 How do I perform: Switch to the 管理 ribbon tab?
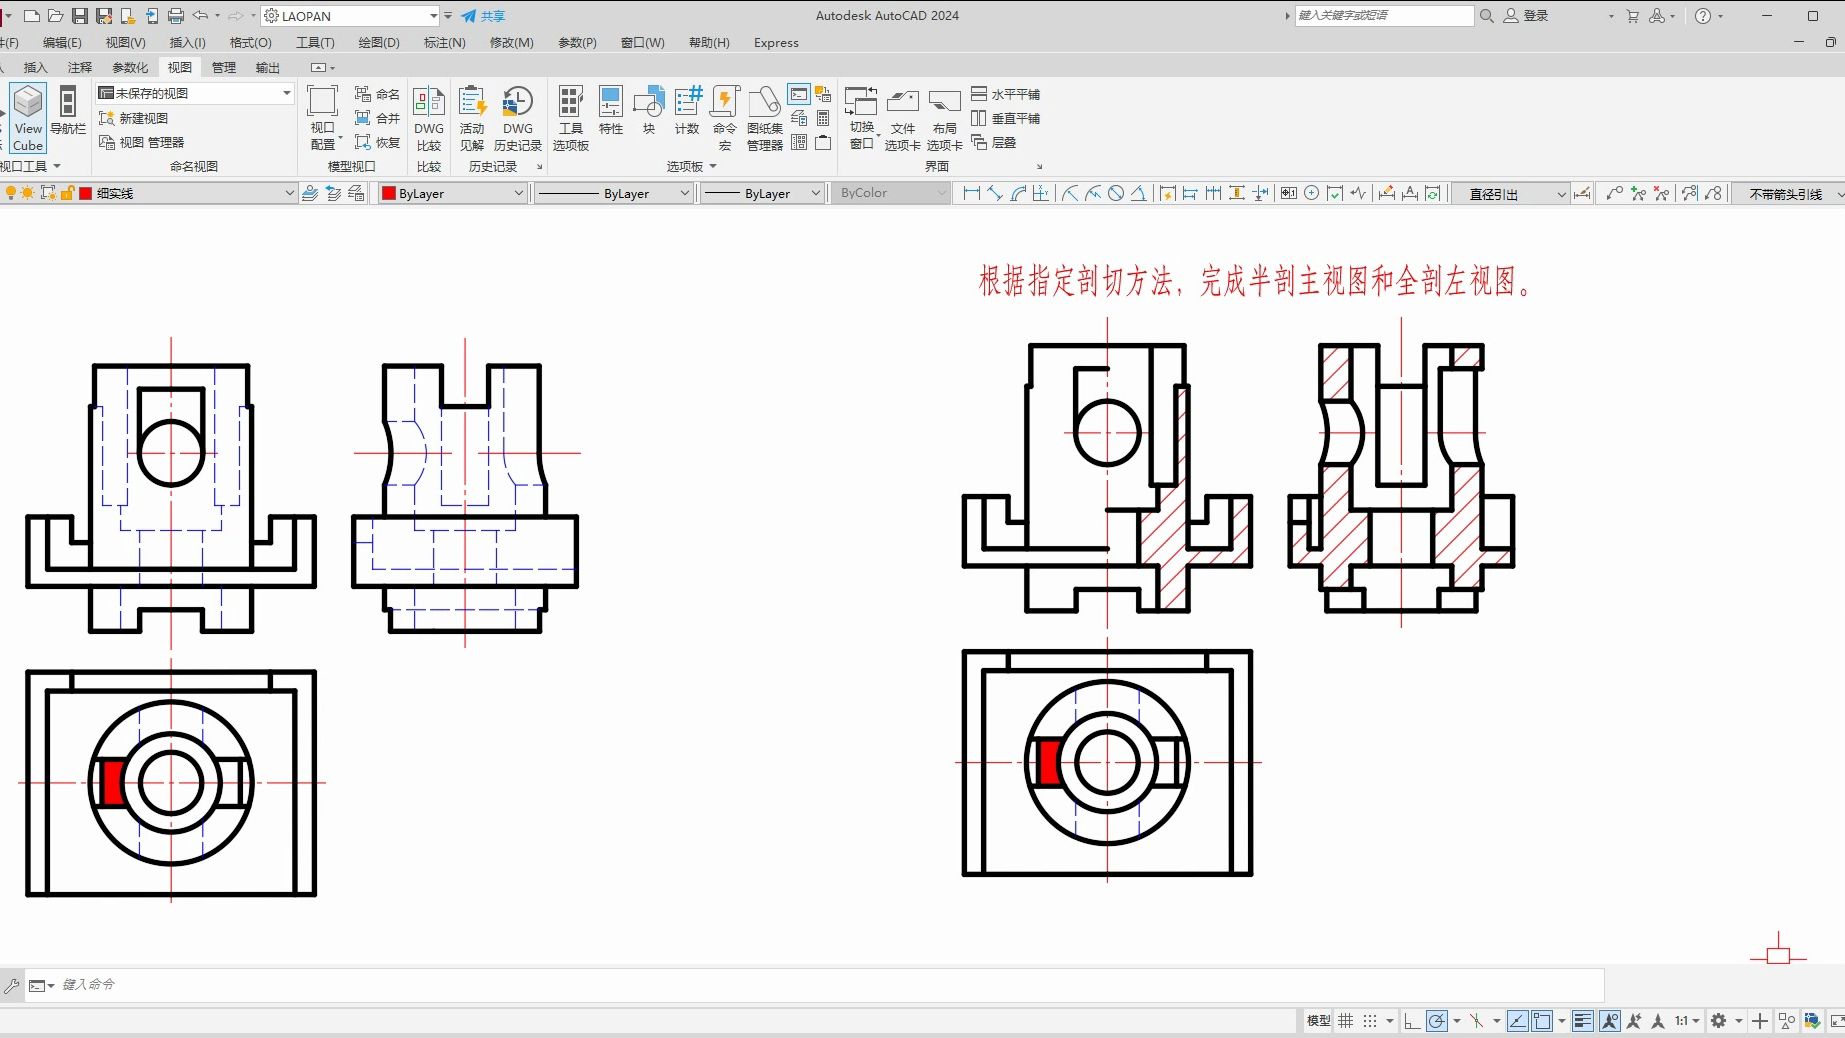pos(224,68)
